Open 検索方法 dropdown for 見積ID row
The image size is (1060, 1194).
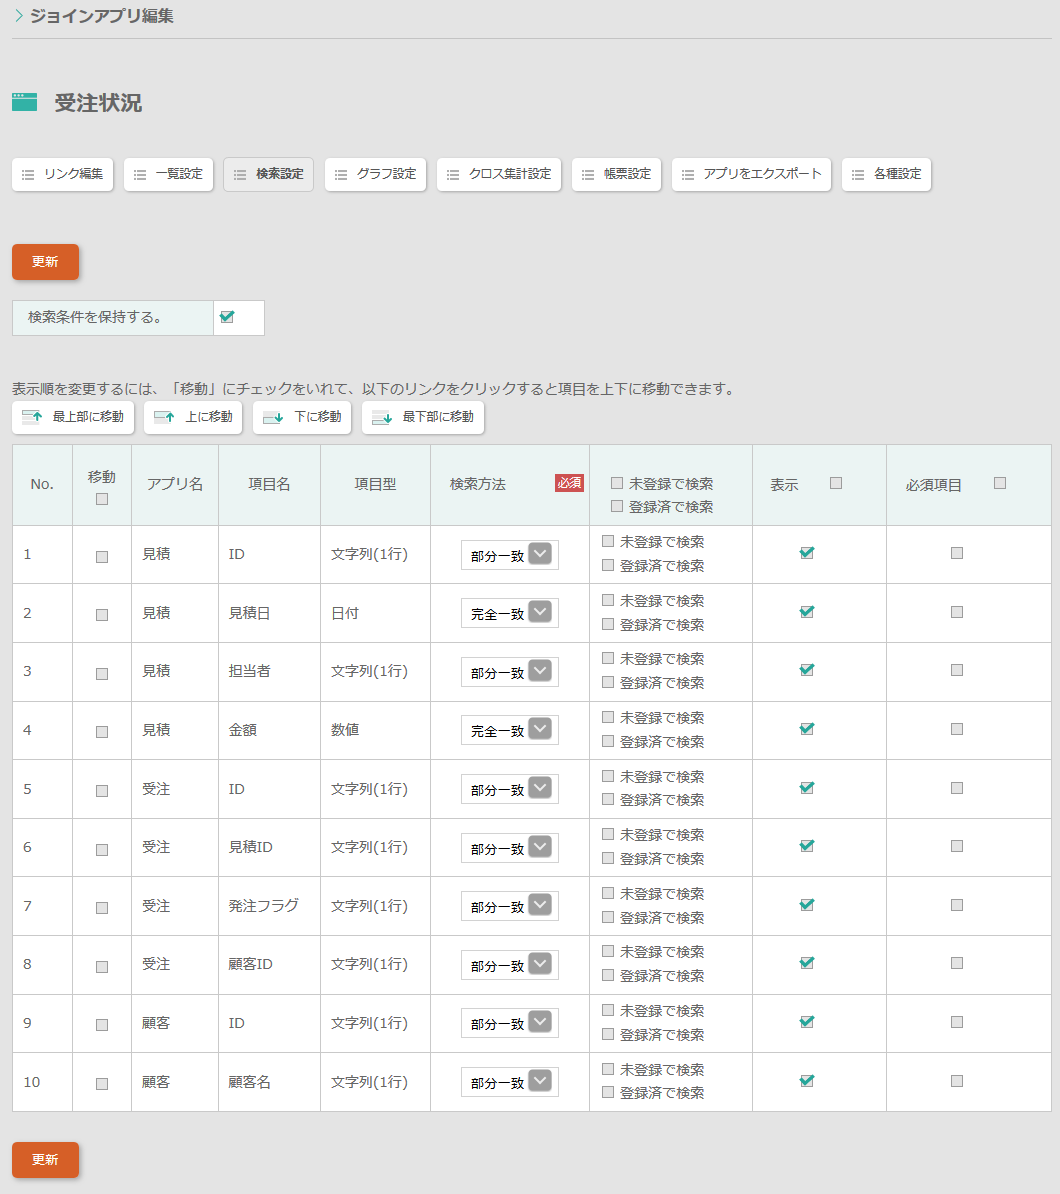point(509,848)
